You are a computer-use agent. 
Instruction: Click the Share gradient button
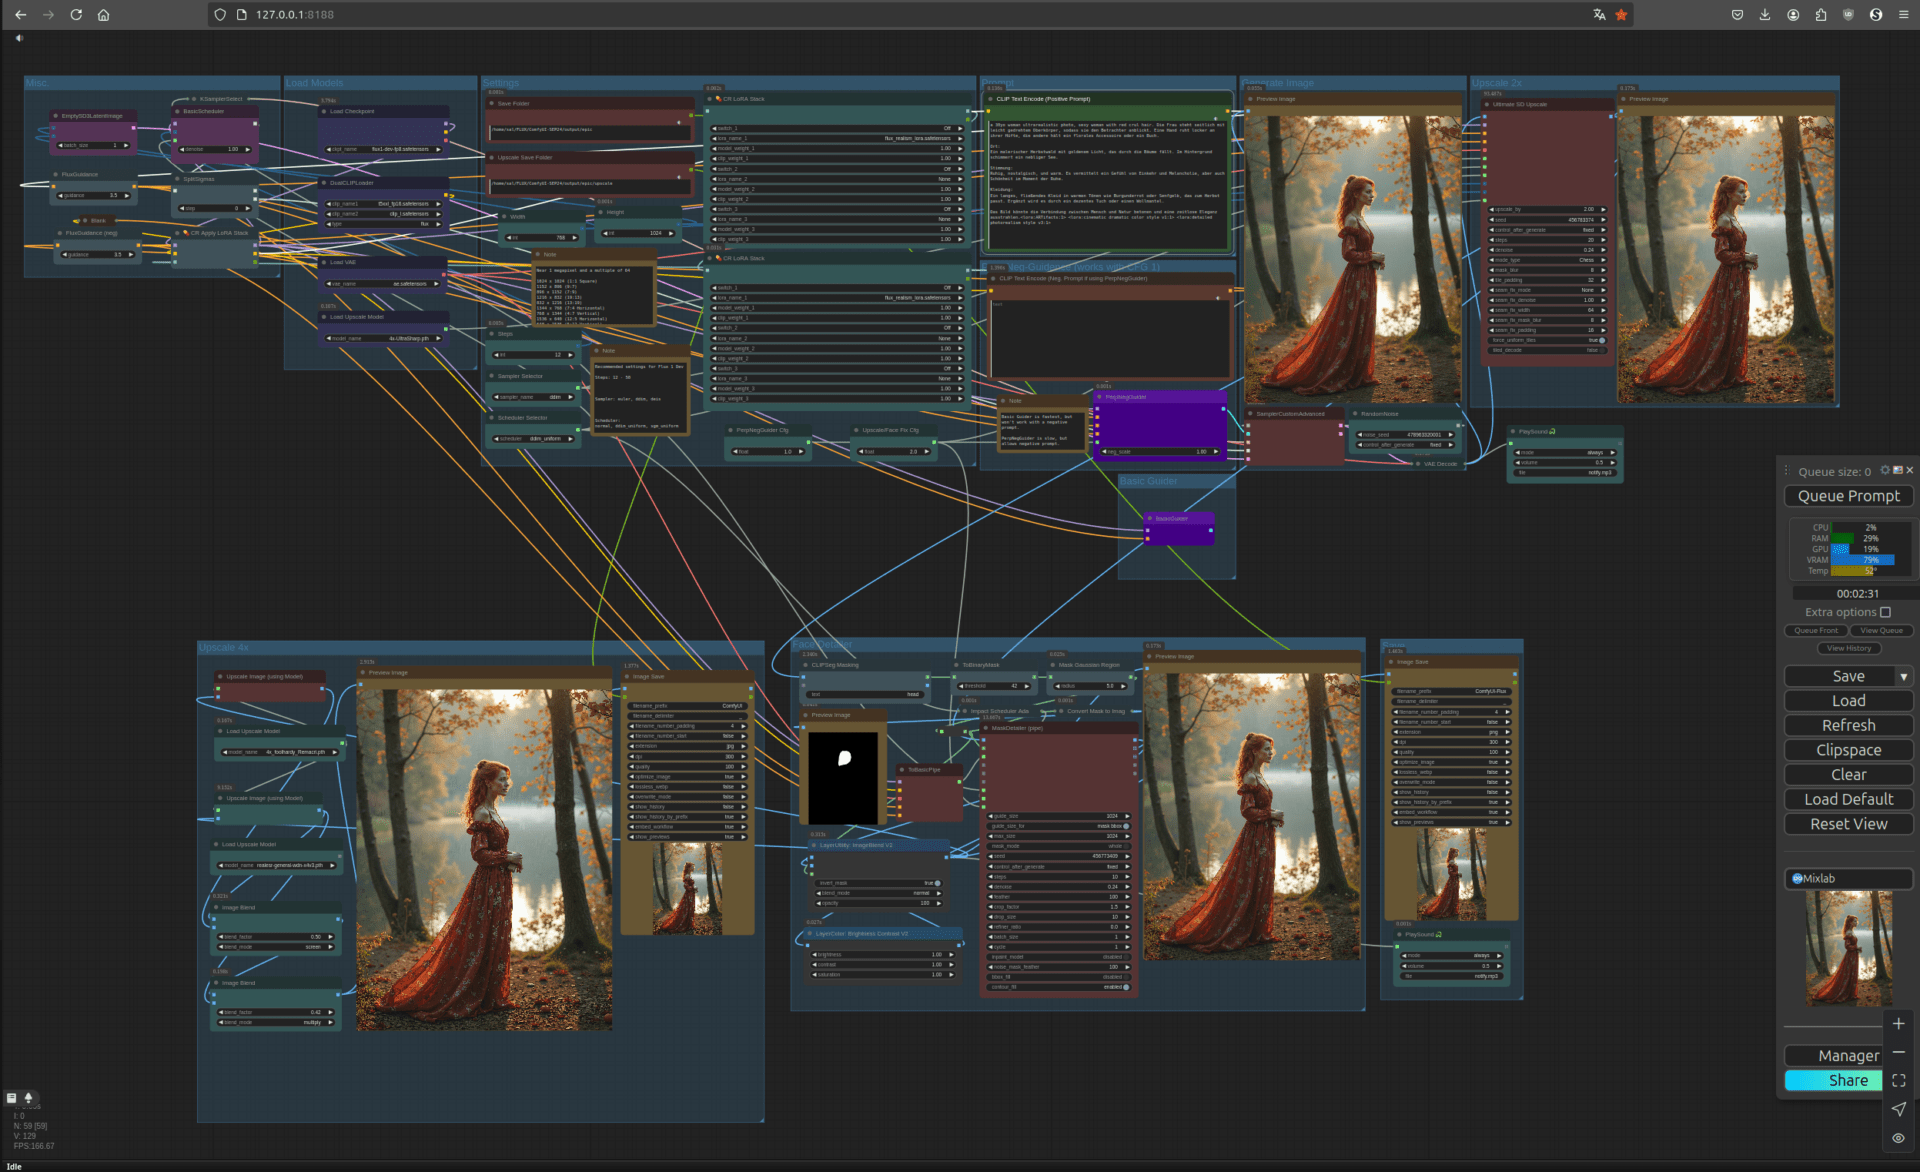coord(1834,1081)
